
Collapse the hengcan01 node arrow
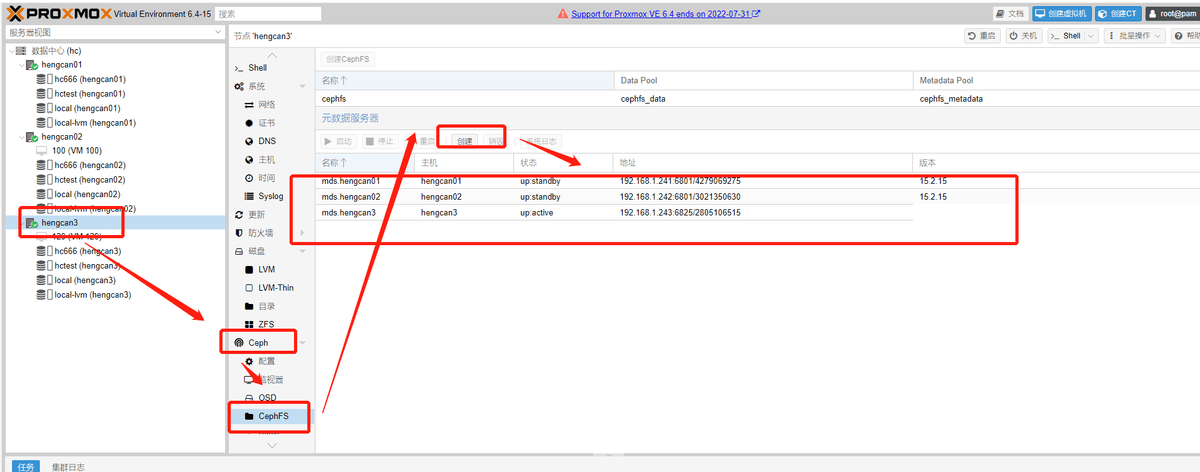20,64
